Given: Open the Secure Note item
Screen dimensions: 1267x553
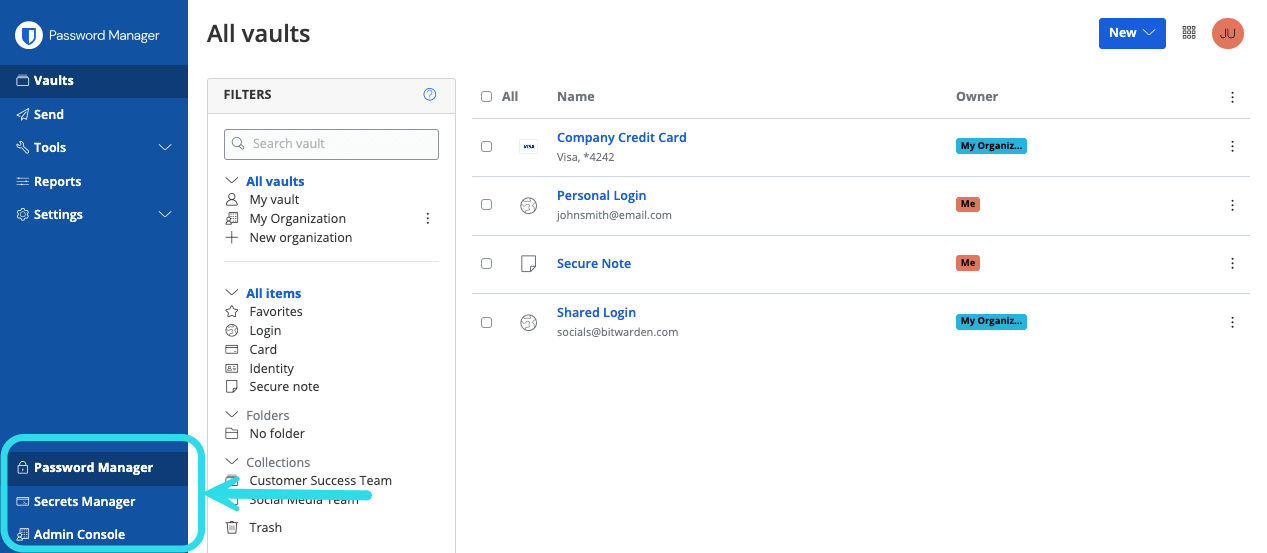Looking at the screenshot, I should 594,264.
